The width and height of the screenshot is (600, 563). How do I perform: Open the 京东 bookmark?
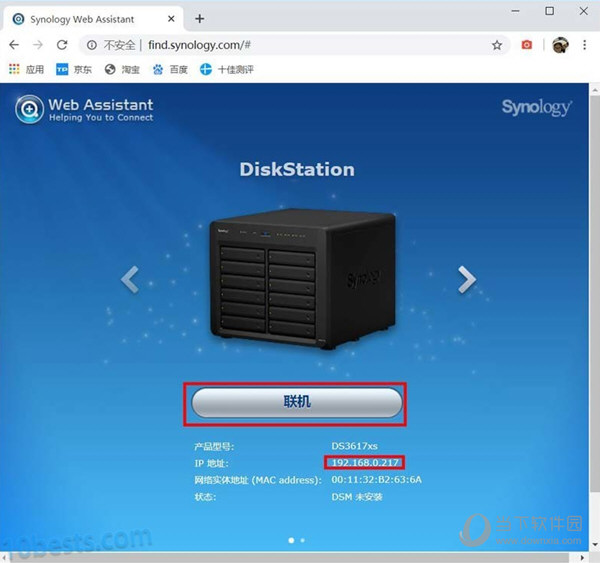pos(74,69)
